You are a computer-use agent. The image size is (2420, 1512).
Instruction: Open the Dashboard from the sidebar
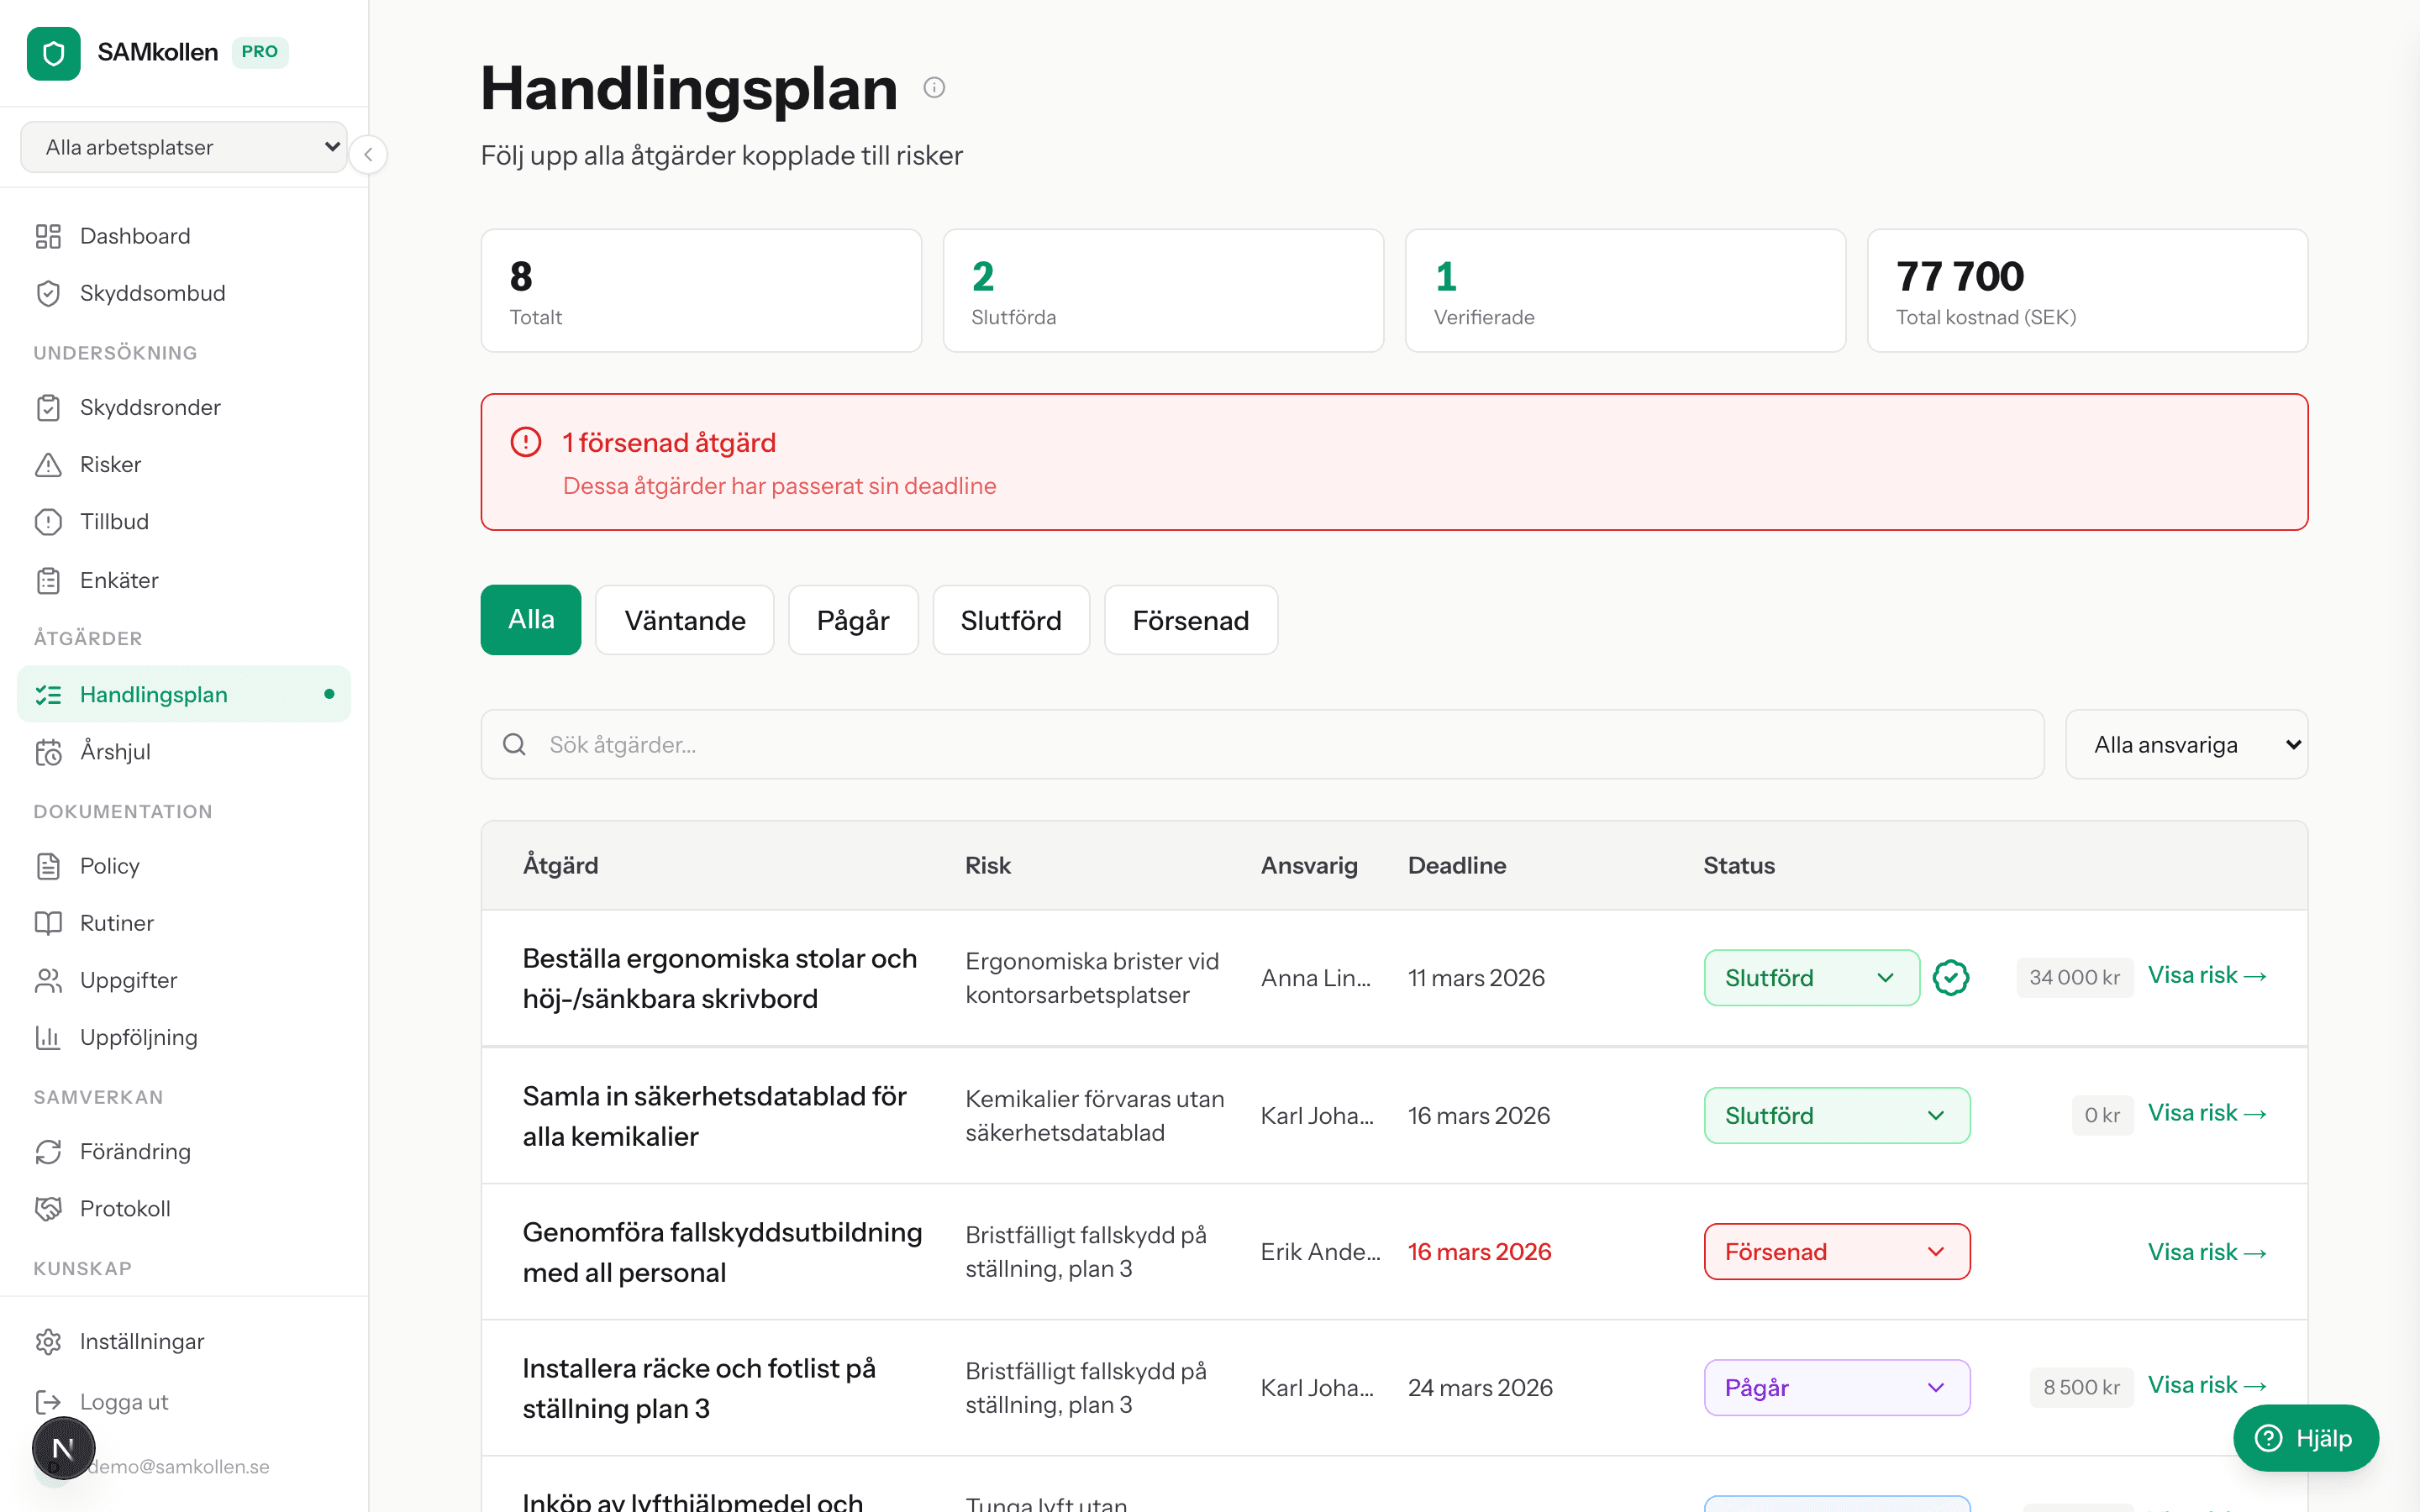(x=134, y=236)
